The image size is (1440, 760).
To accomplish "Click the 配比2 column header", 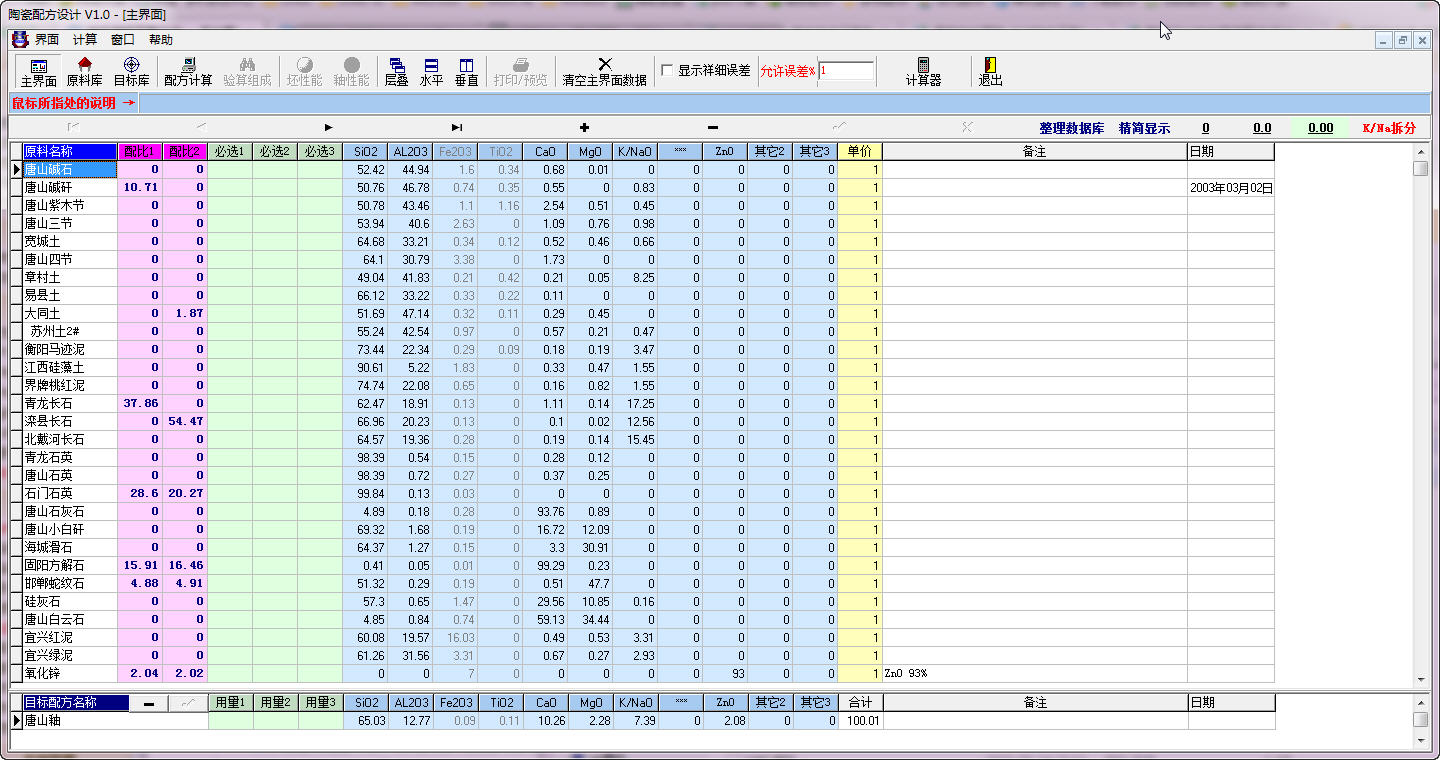I will click(185, 152).
